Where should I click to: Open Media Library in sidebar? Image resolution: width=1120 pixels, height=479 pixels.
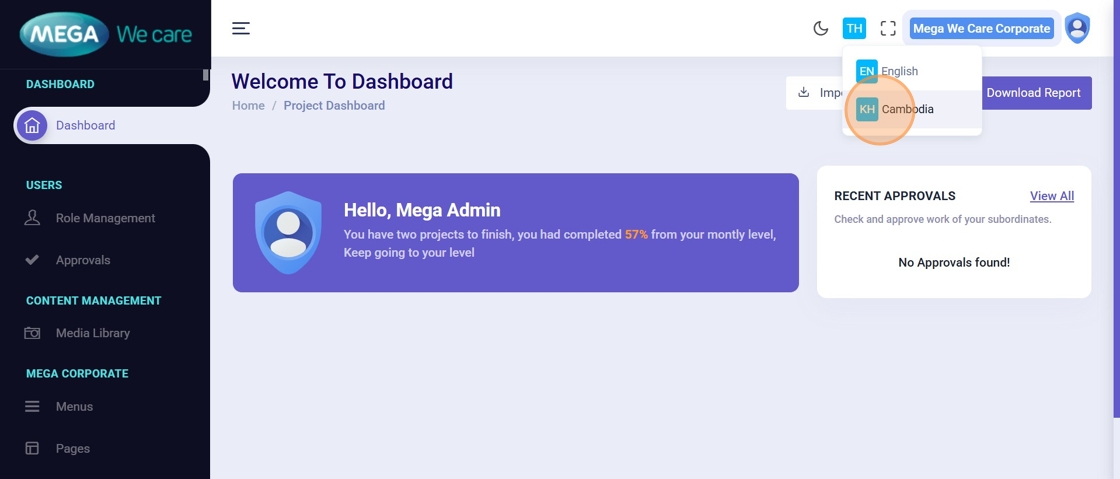point(93,333)
